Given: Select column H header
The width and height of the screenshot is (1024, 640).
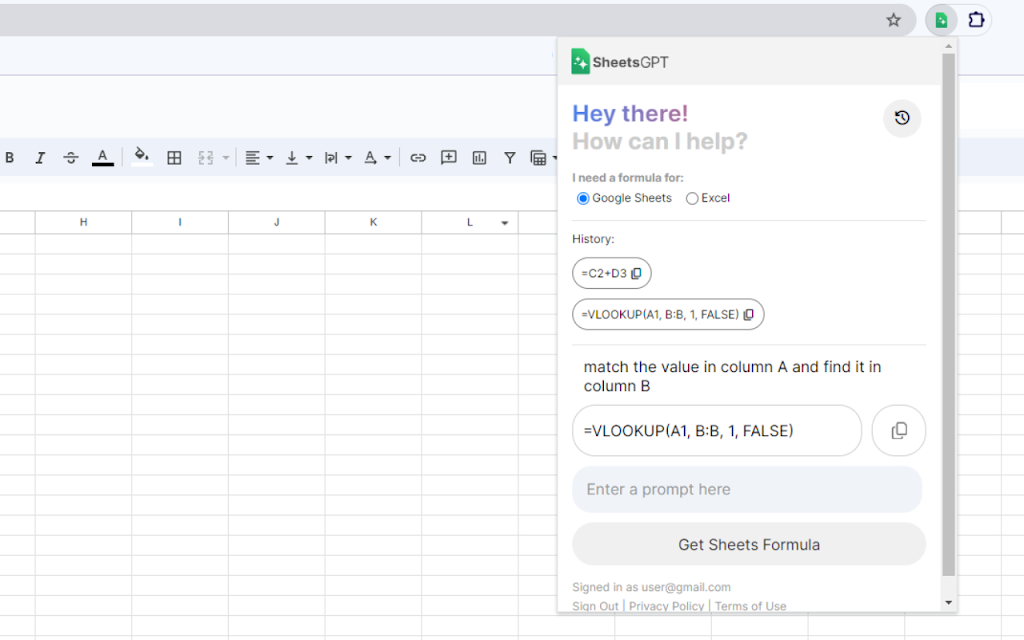Looking at the screenshot, I should [x=84, y=222].
